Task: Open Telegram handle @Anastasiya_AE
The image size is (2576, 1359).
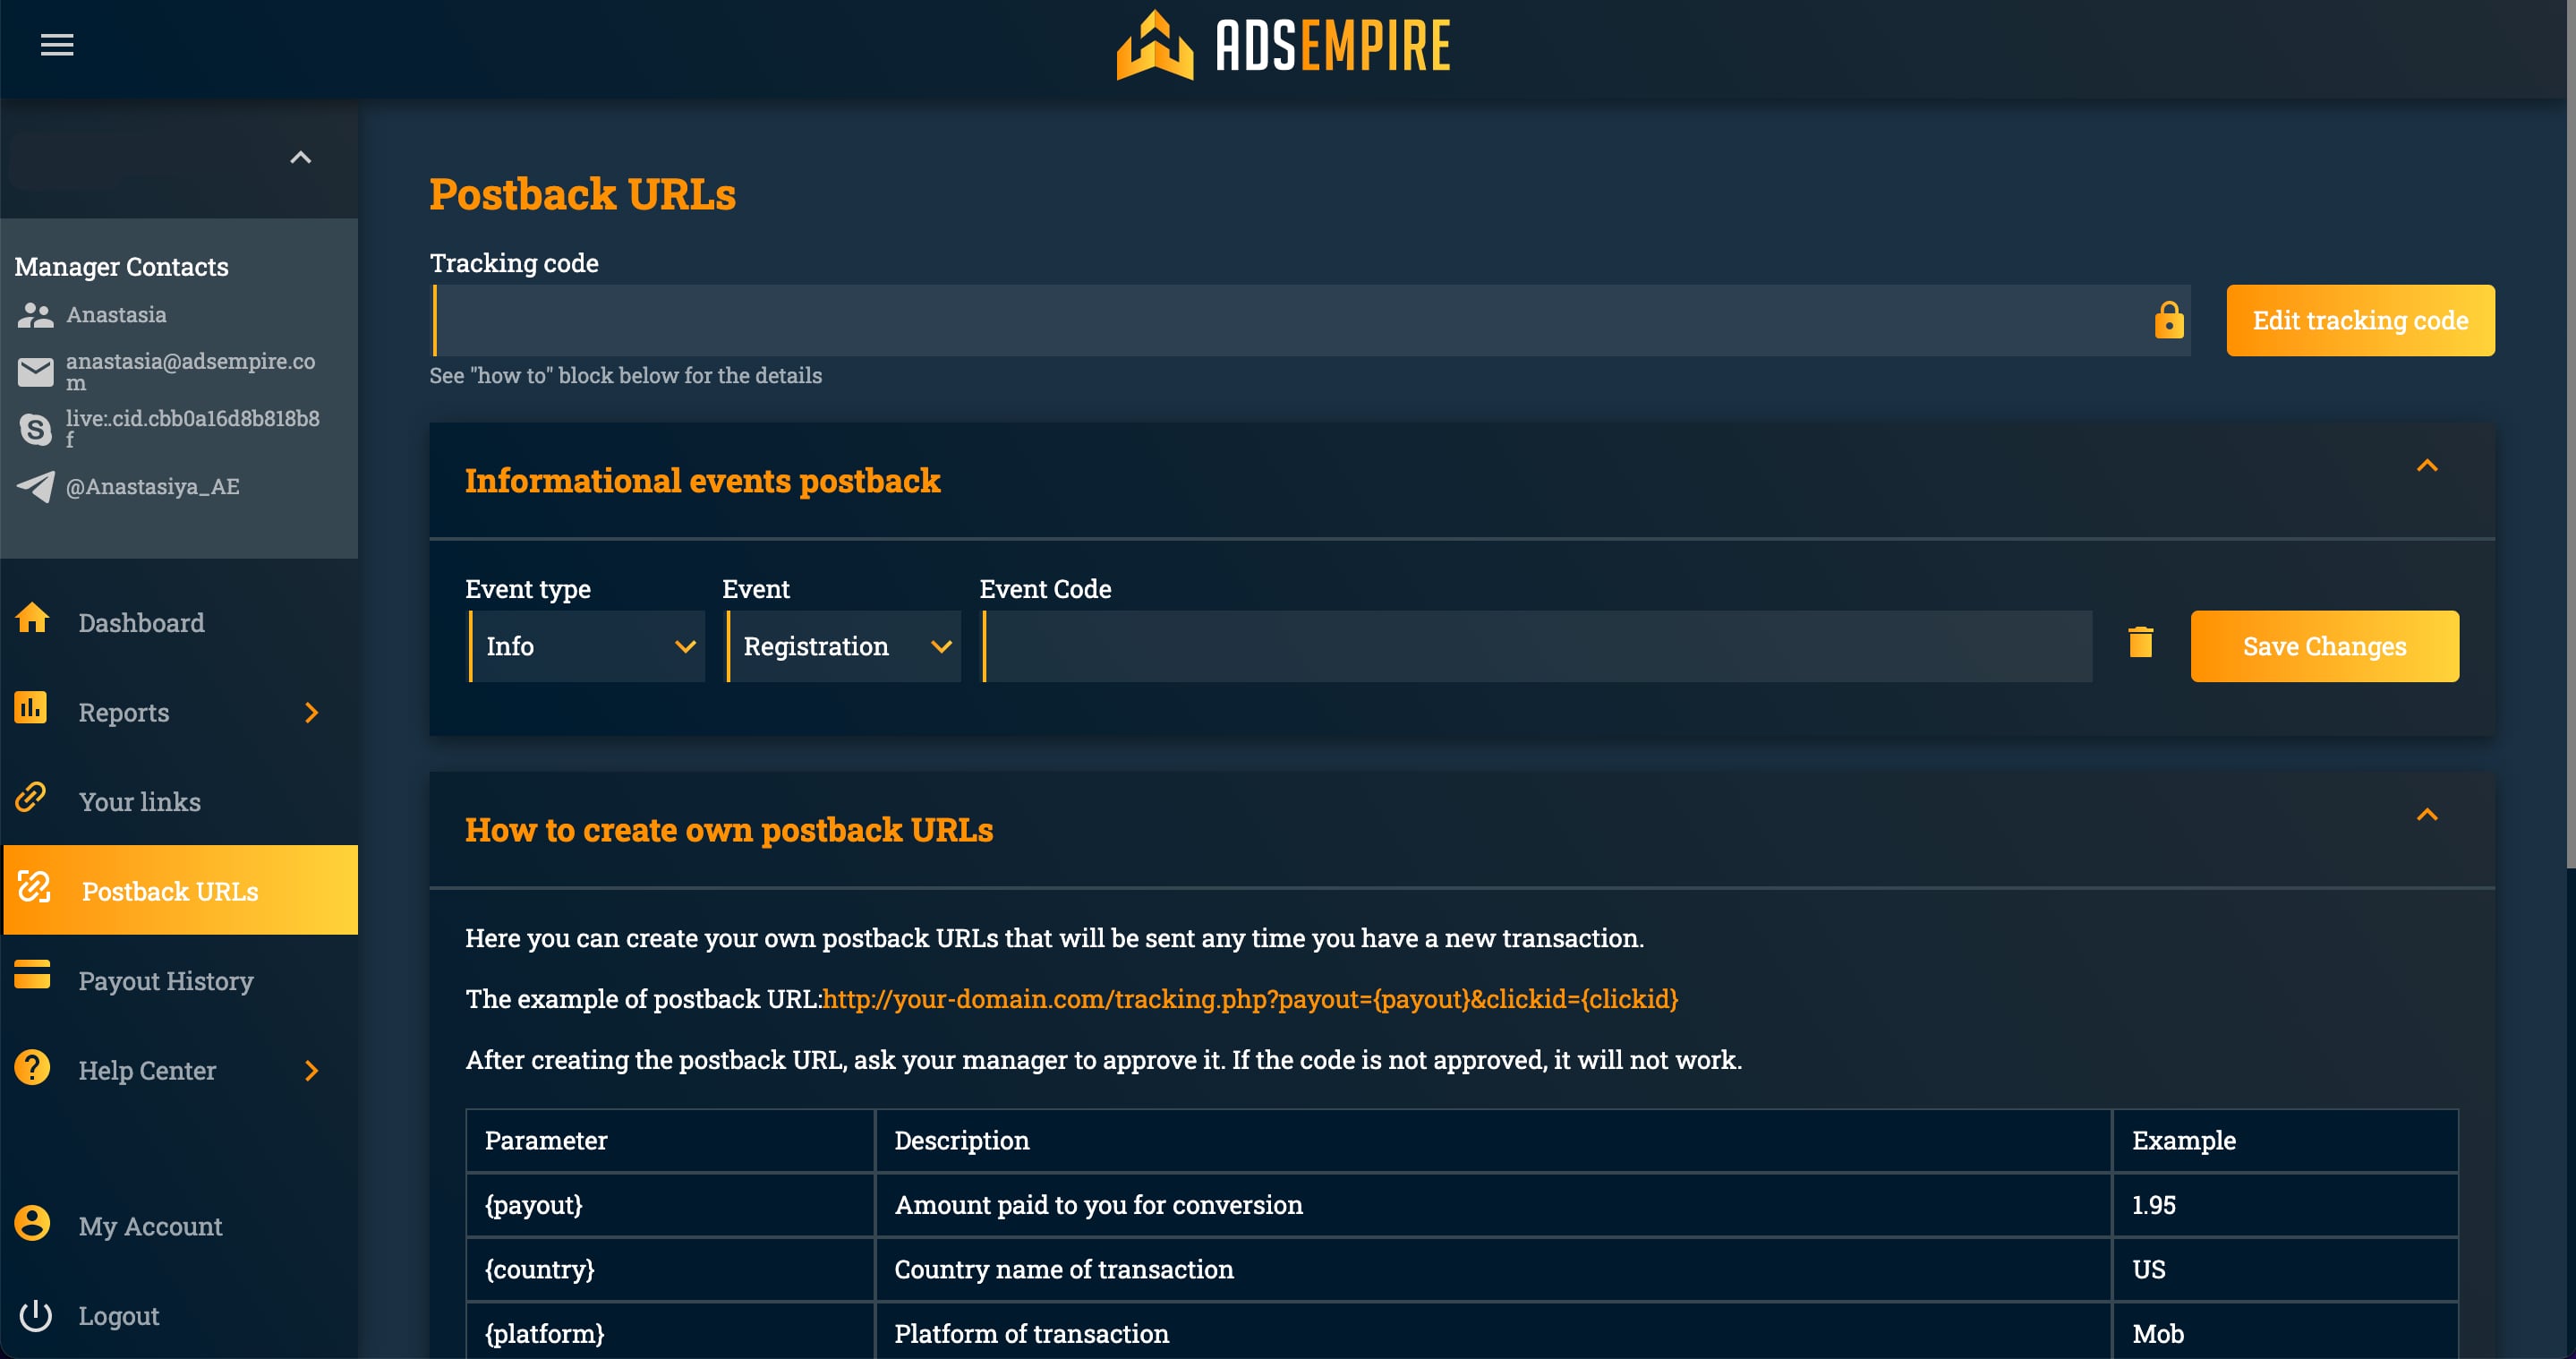Action: (152, 487)
